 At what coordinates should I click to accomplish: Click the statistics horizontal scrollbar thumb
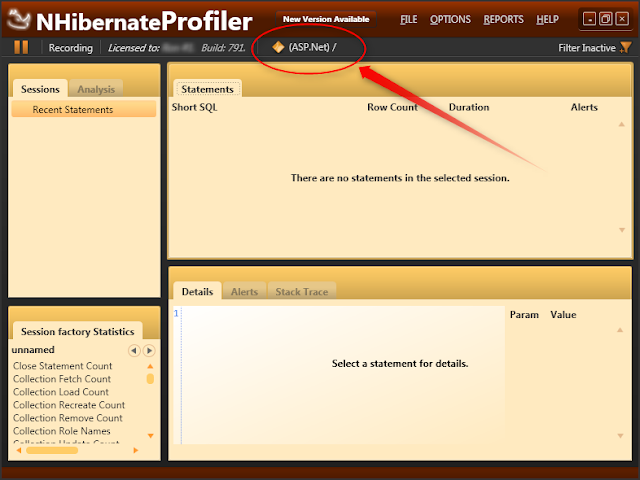click(52, 450)
